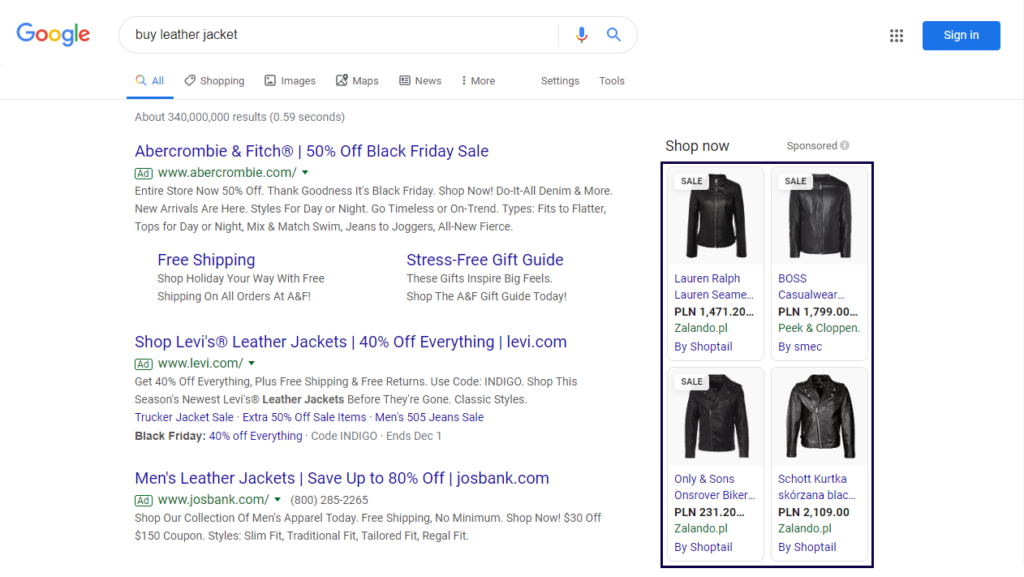The width and height of the screenshot is (1024, 577).
Task: Click the Google logo
Action: tap(53, 34)
